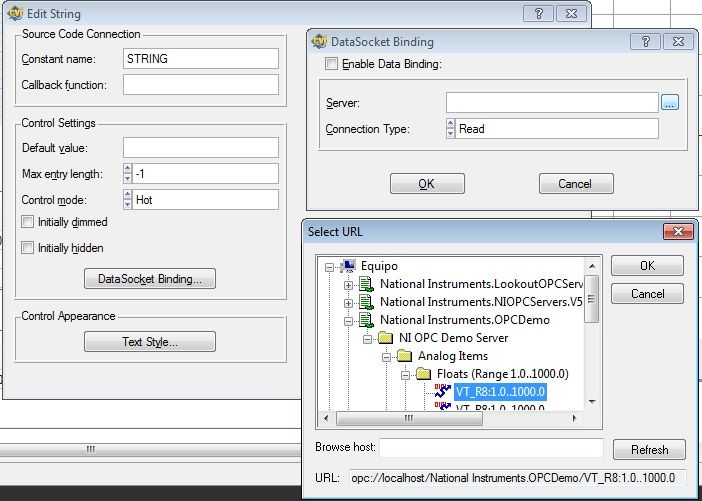The height and width of the screenshot is (501, 702).
Task: Collapse the Floats (Range 1.0..1000.0) folder
Action: point(405,375)
